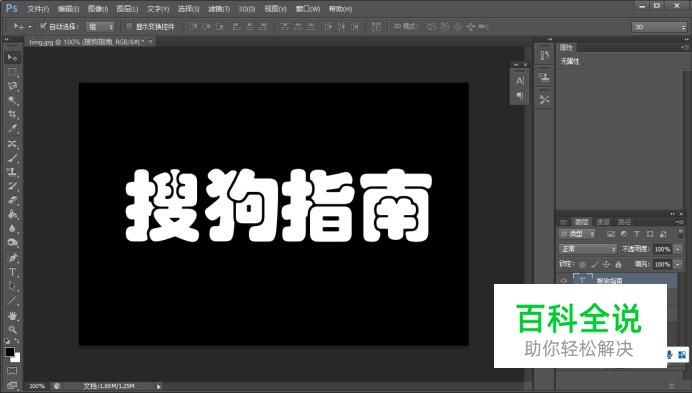Select the Zoom tool
This screenshot has height=393, width=692.
[x=12, y=329]
